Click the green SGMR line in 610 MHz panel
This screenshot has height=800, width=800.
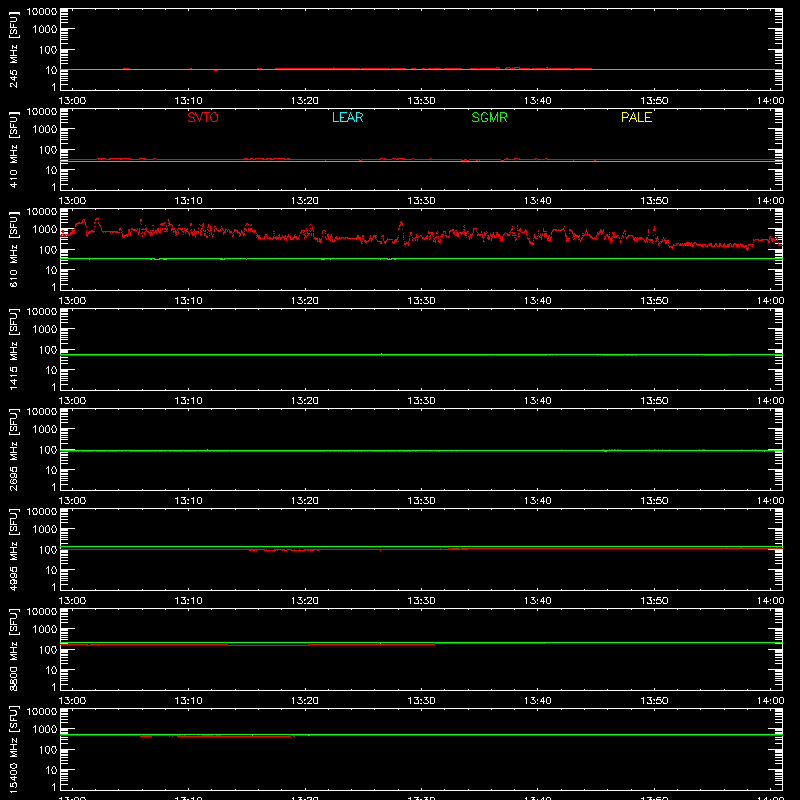click(421, 259)
